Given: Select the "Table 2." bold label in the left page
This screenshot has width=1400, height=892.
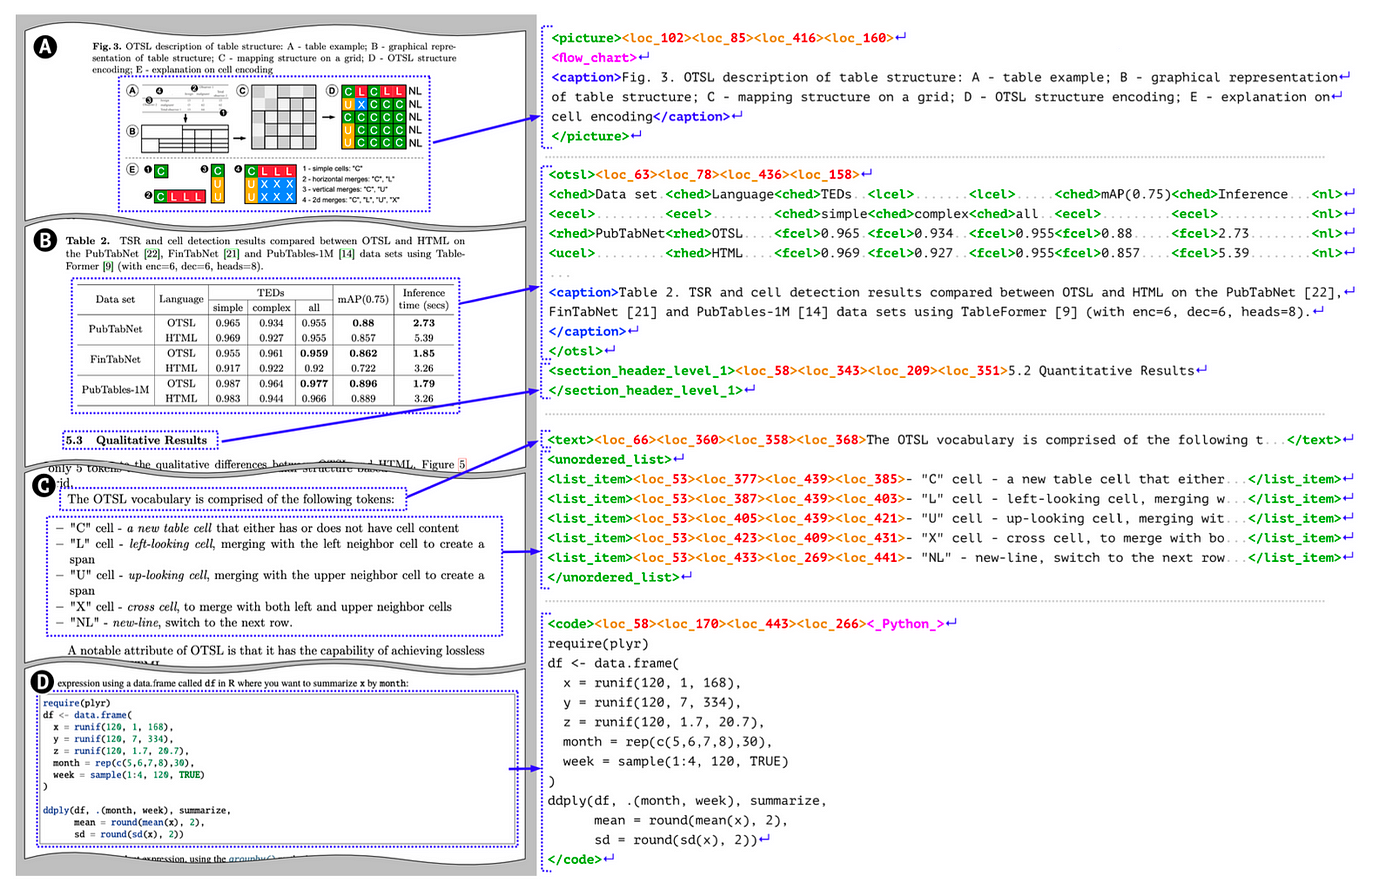Looking at the screenshot, I should click(x=87, y=241).
